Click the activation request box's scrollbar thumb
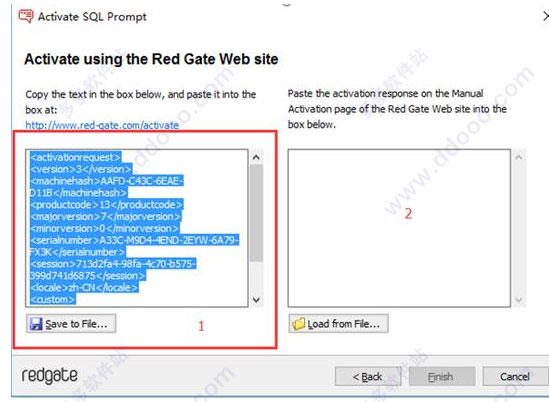 [256, 213]
